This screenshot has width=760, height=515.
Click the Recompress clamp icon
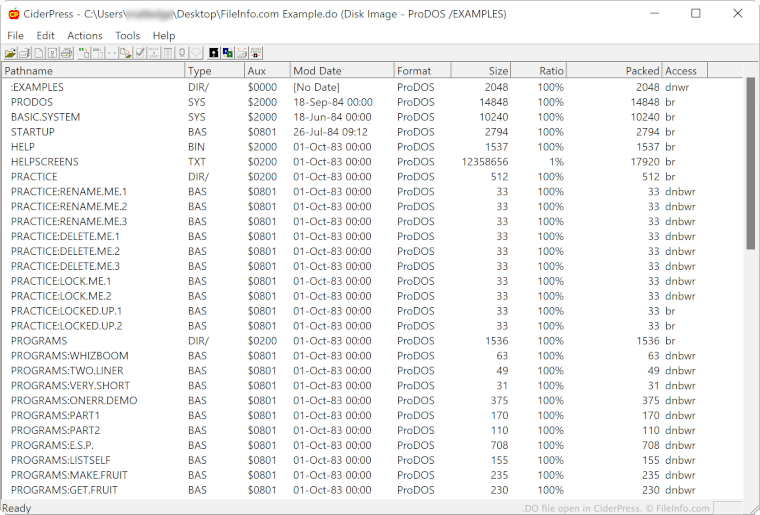pyautogui.click(x=182, y=53)
